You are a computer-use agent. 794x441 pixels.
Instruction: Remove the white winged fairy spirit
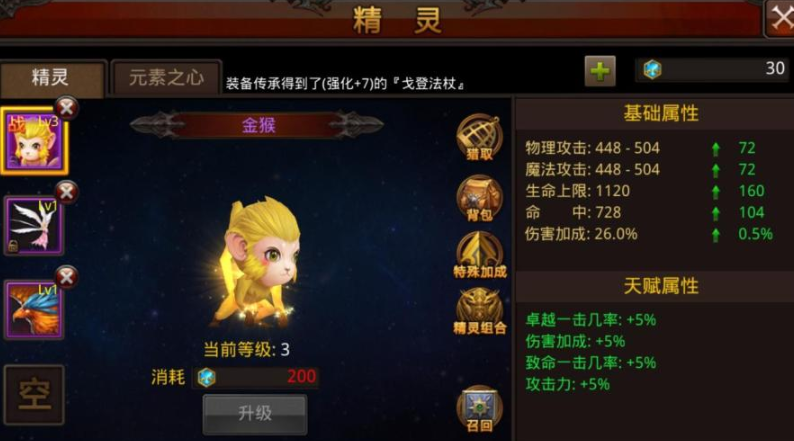point(66,192)
